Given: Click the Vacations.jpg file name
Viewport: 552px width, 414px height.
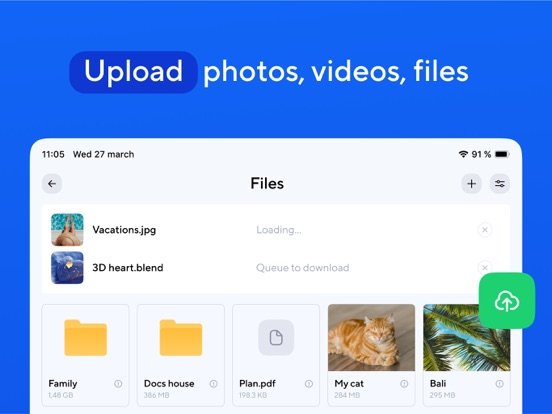Looking at the screenshot, I should click(124, 230).
